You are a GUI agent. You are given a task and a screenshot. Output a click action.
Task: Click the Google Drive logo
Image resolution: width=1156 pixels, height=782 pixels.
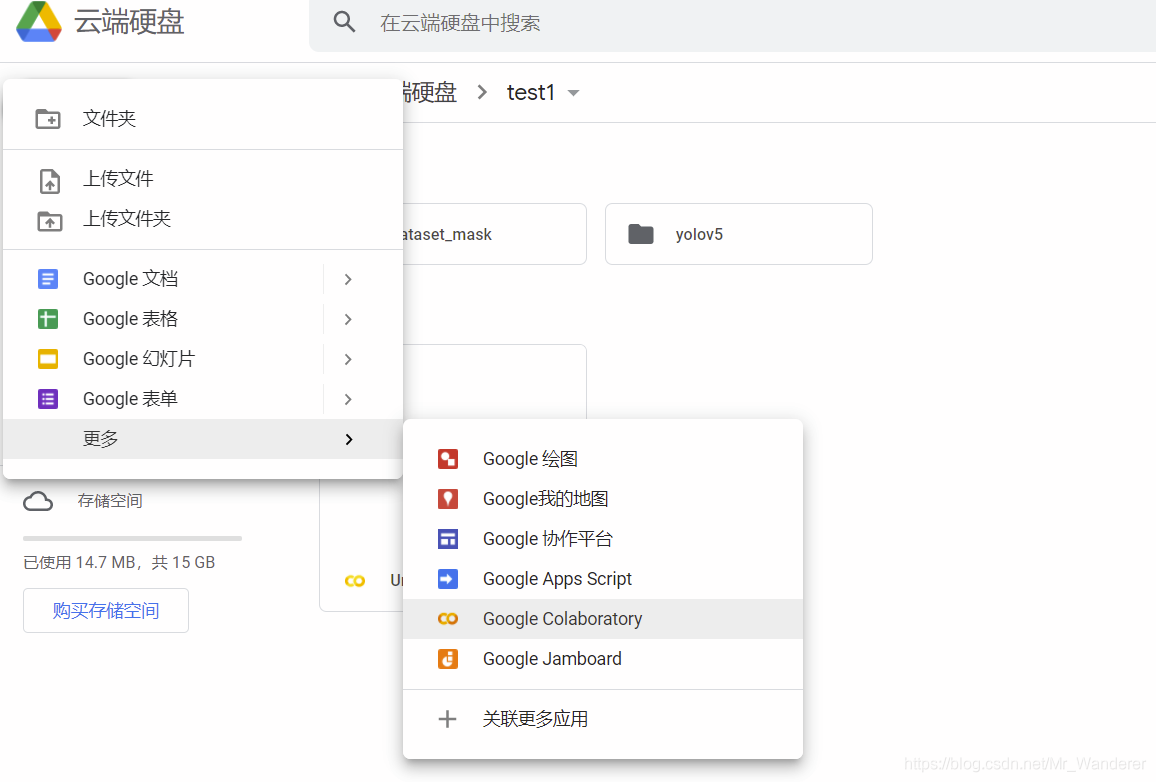click(x=38, y=21)
